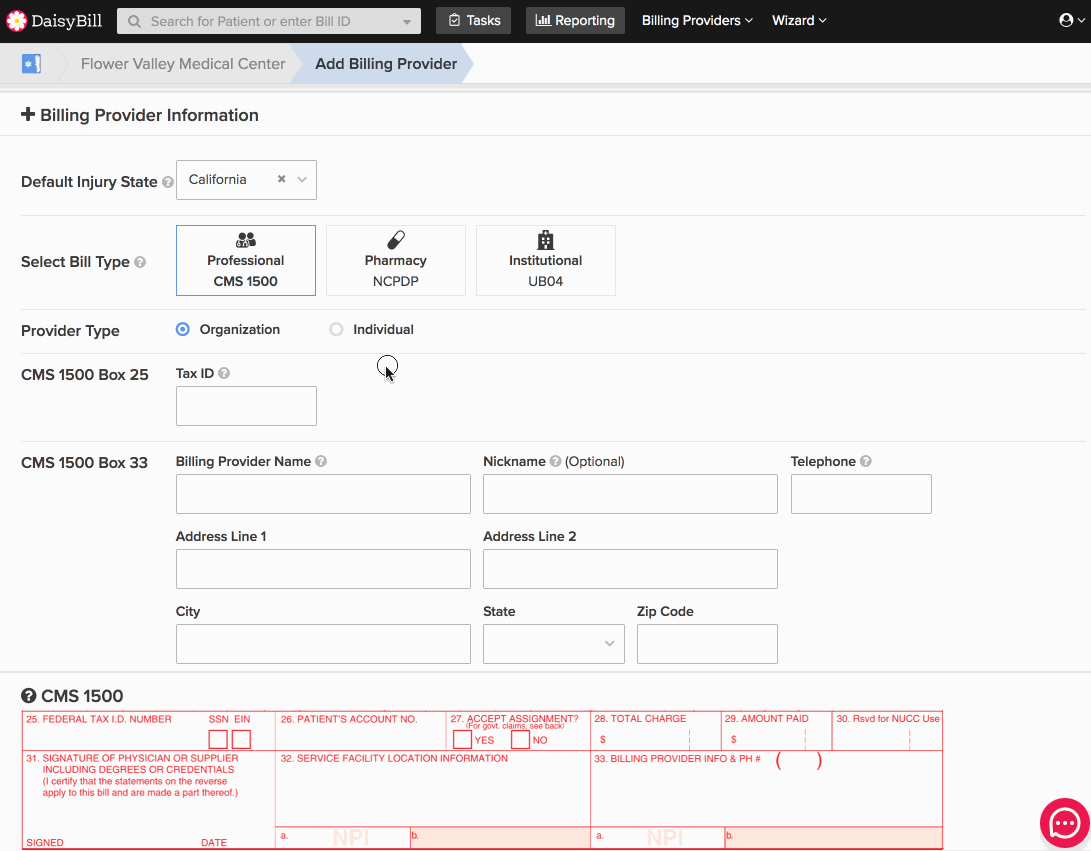Click help icon beside Select Bill Type
This screenshot has height=851, width=1091.
point(140,262)
